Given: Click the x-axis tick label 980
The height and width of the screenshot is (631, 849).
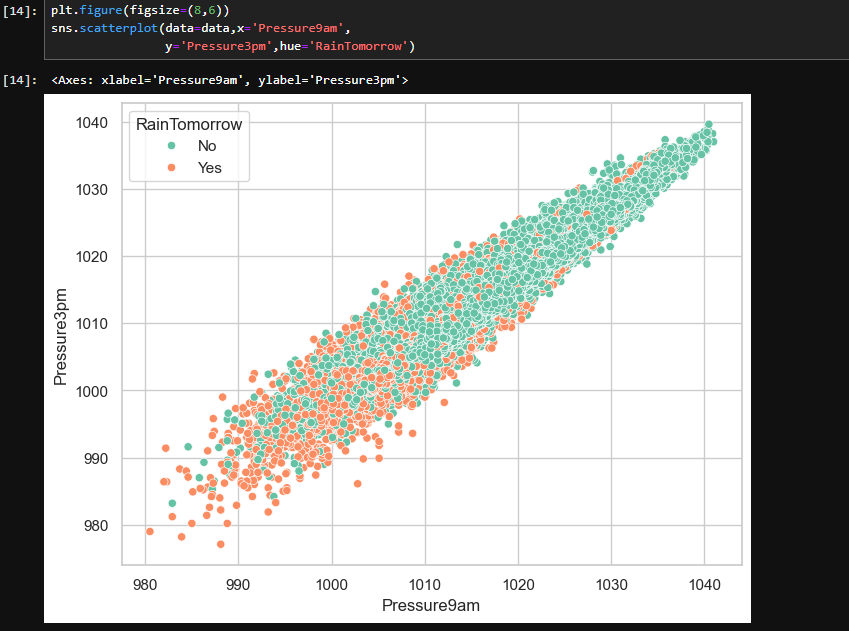Looking at the screenshot, I should (x=145, y=585).
